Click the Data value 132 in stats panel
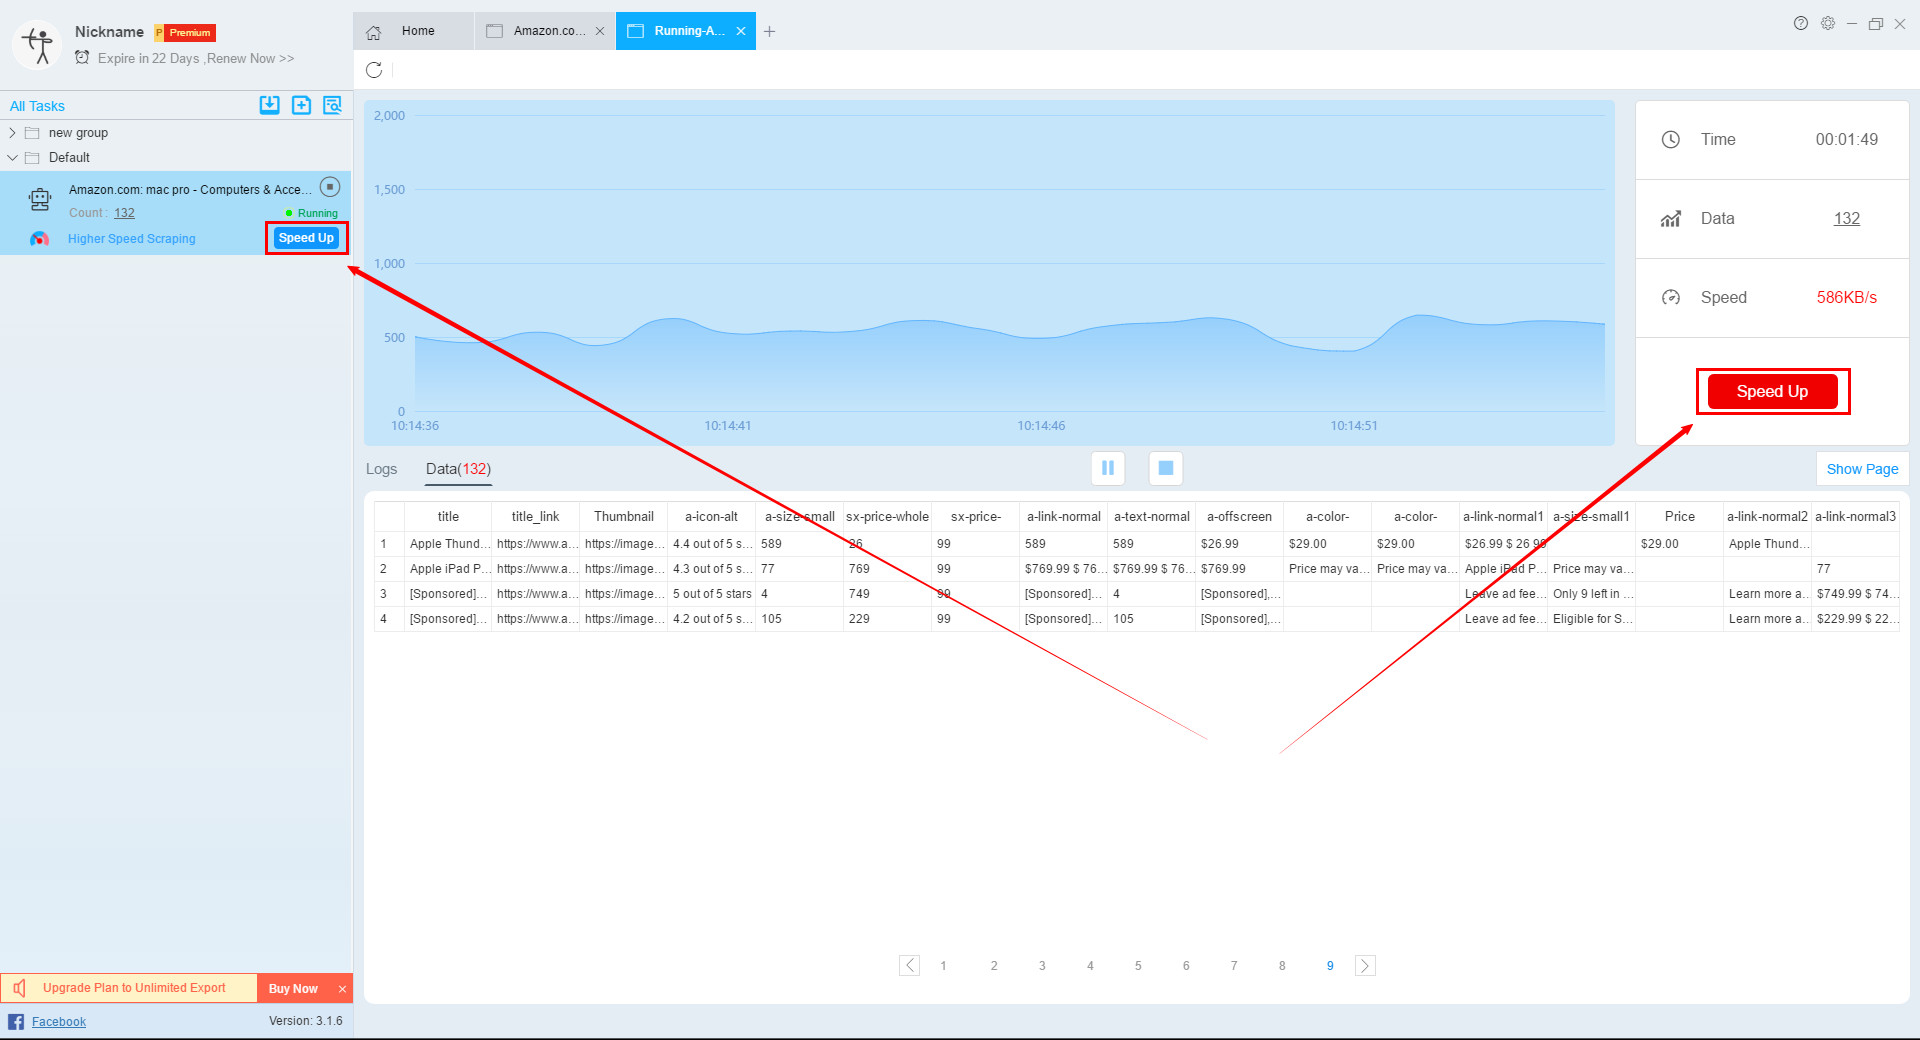 pyautogui.click(x=1846, y=219)
